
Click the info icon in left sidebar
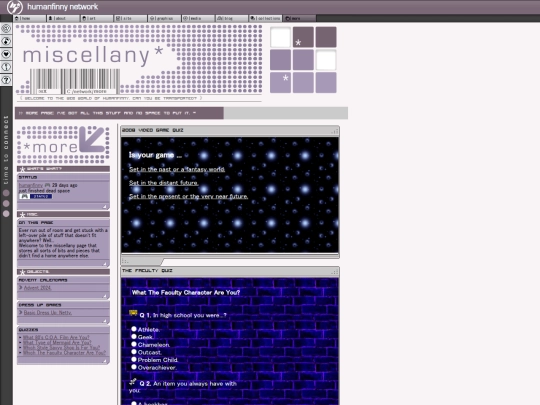click(6, 67)
